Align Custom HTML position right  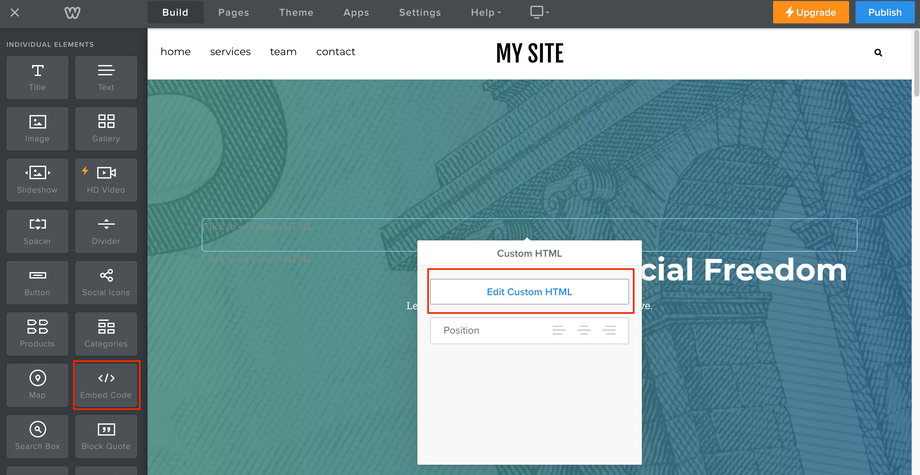tap(610, 331)
